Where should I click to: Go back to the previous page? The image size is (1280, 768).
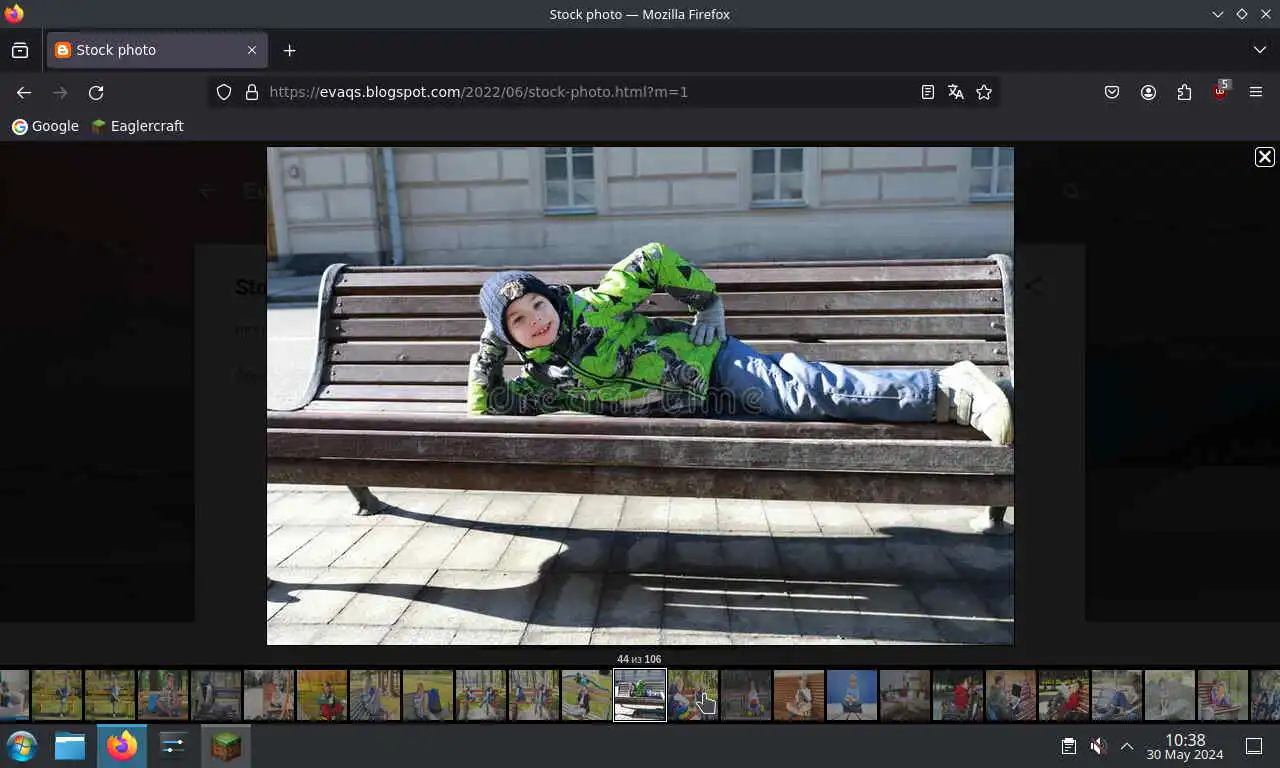coord(24,92)
